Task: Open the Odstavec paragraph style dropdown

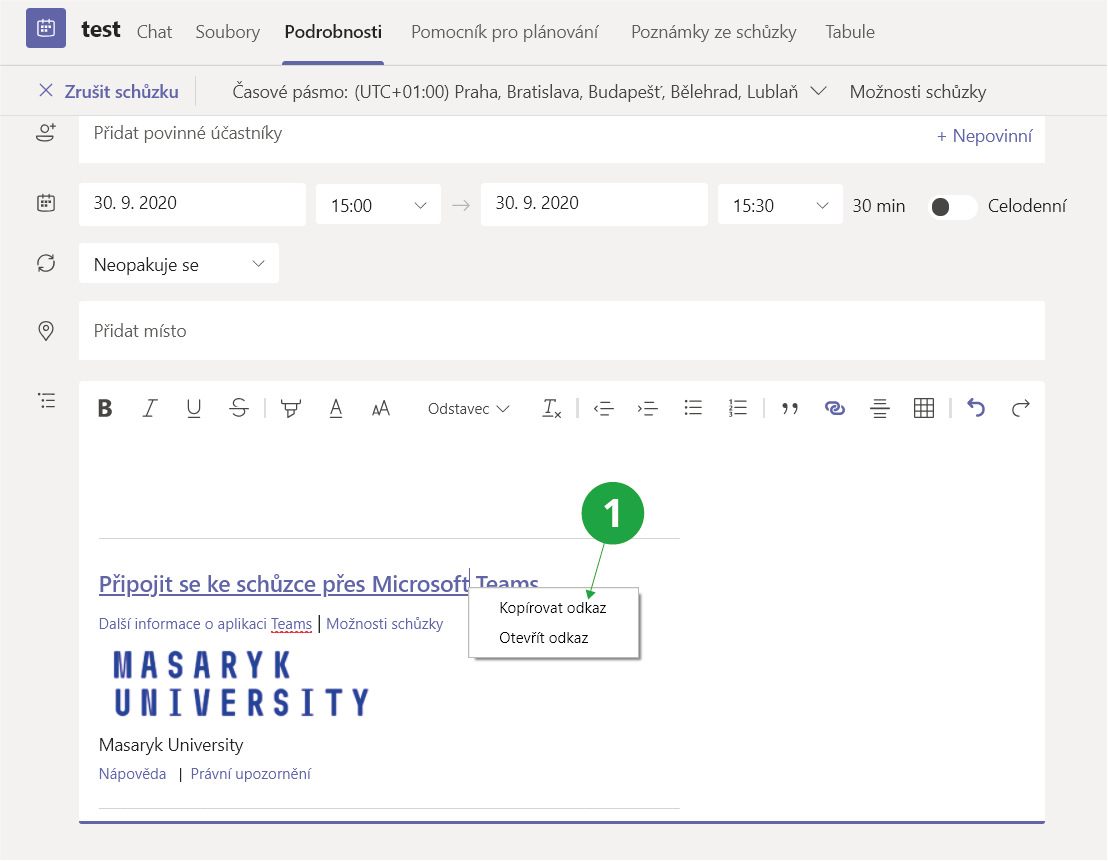Action: point(468,408)
